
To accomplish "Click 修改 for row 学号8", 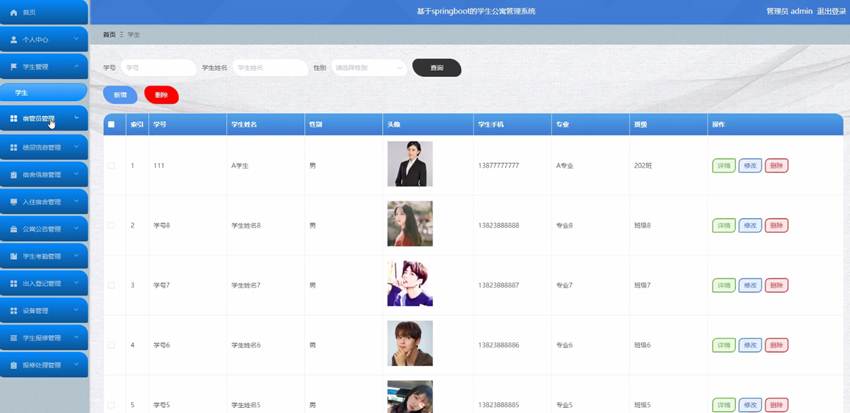I will coord(750,225).
